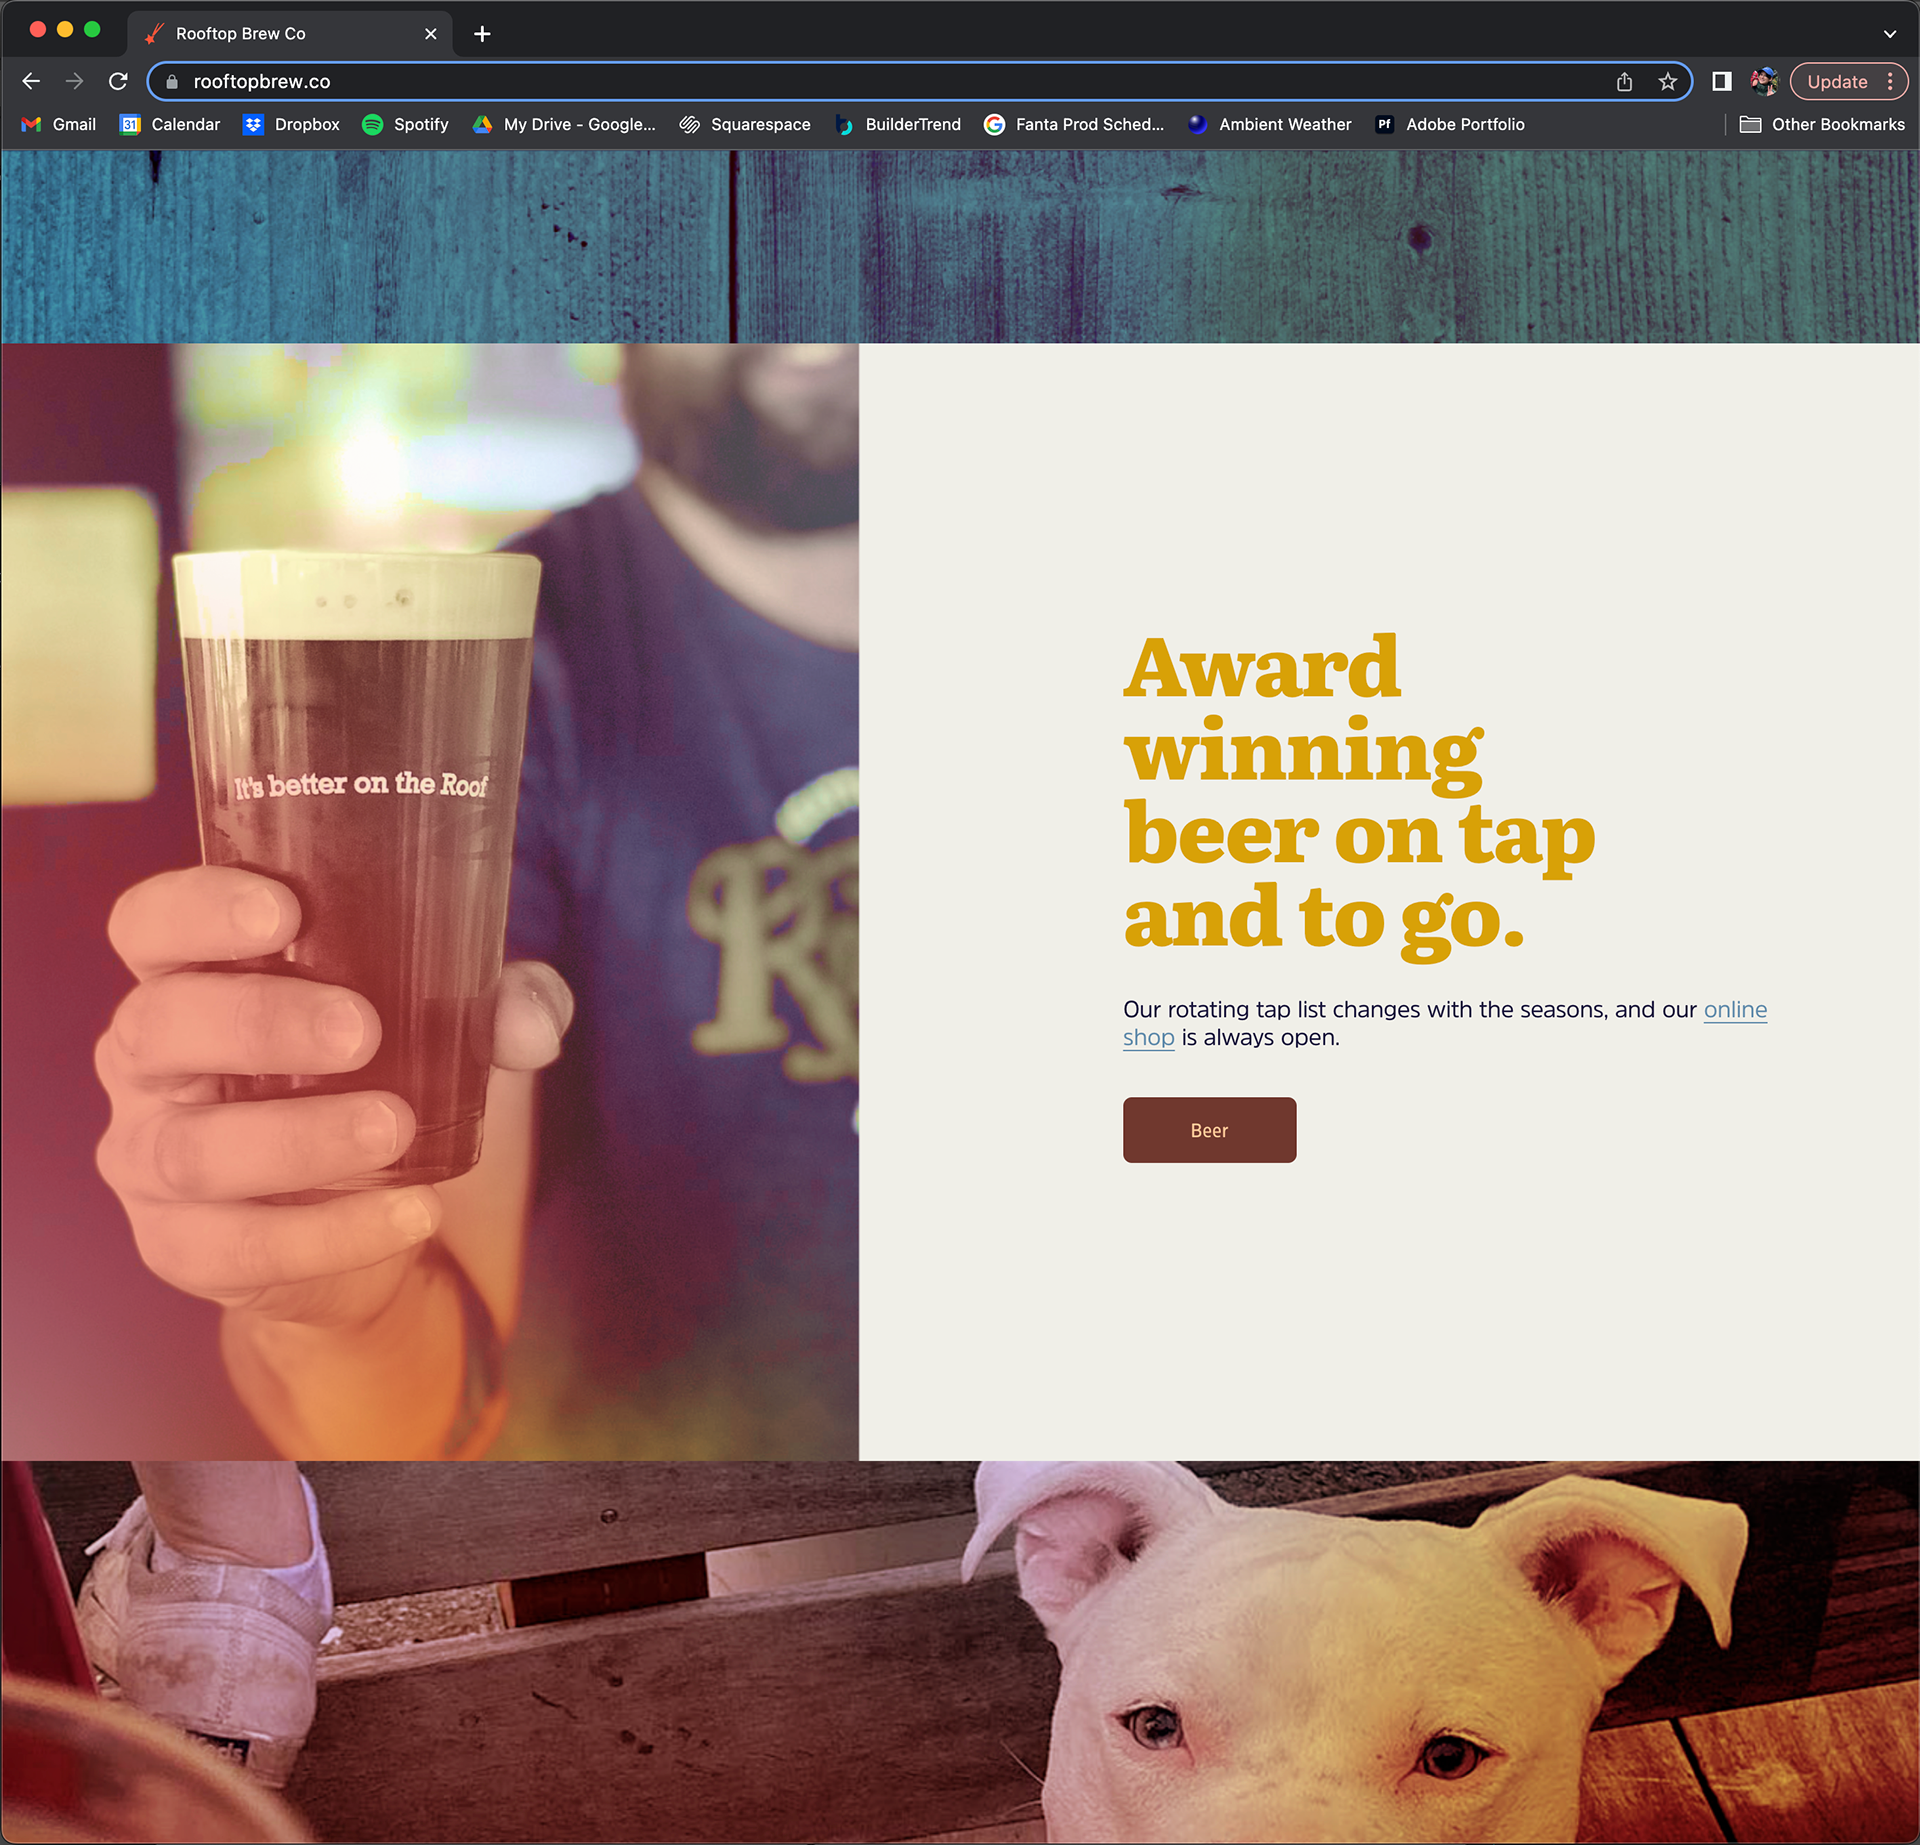Open the Gmail bookmark
The width and height of the screenshot is (1920, 1845).
[x=59, y=124]
